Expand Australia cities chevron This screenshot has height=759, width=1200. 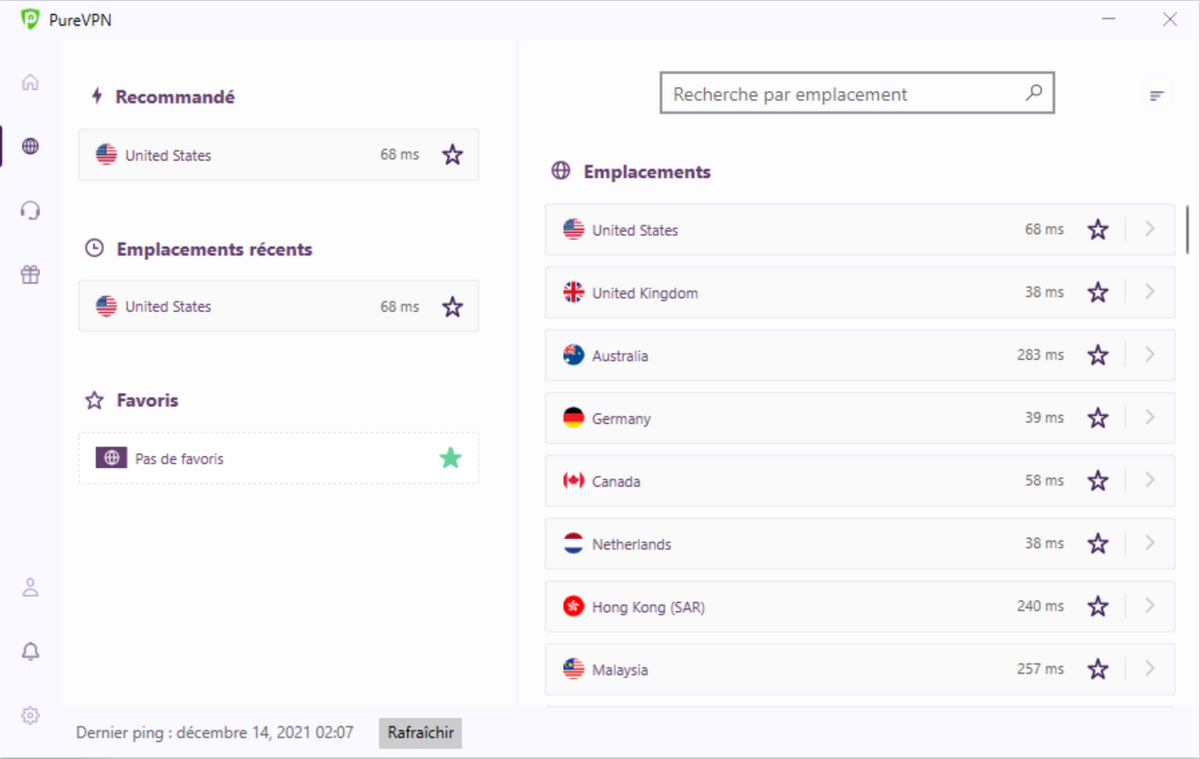(1150, 355)
